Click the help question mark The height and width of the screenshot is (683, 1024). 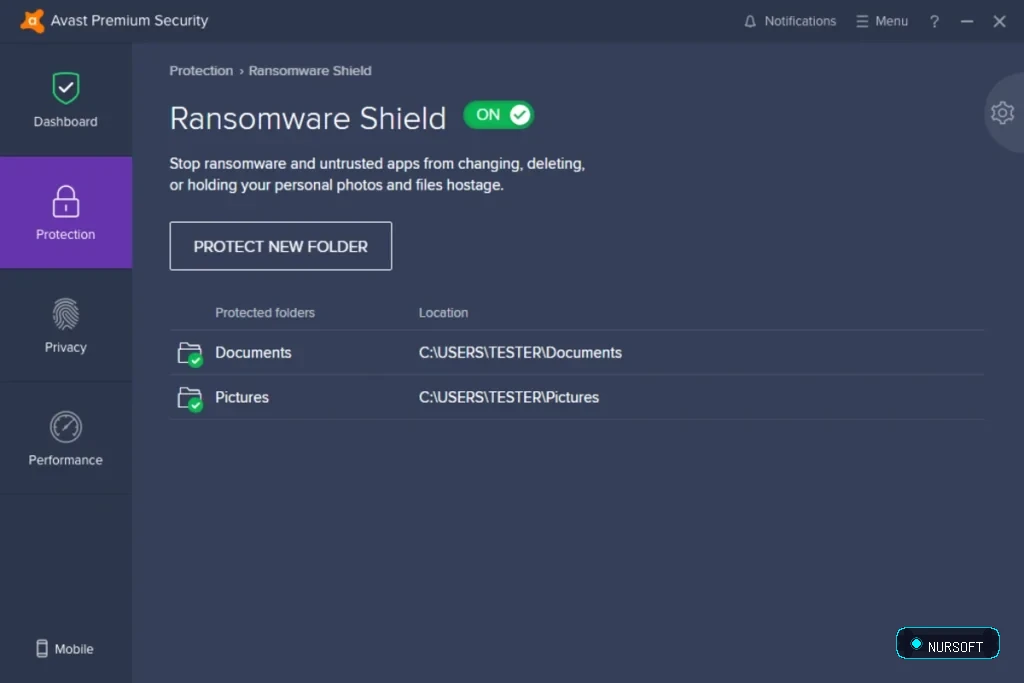pyautogui.click(x=935, y=22)
